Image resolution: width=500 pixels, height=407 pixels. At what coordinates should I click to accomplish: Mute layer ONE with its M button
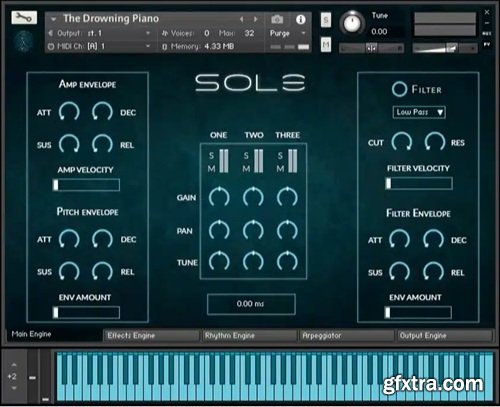click(211, 169)
